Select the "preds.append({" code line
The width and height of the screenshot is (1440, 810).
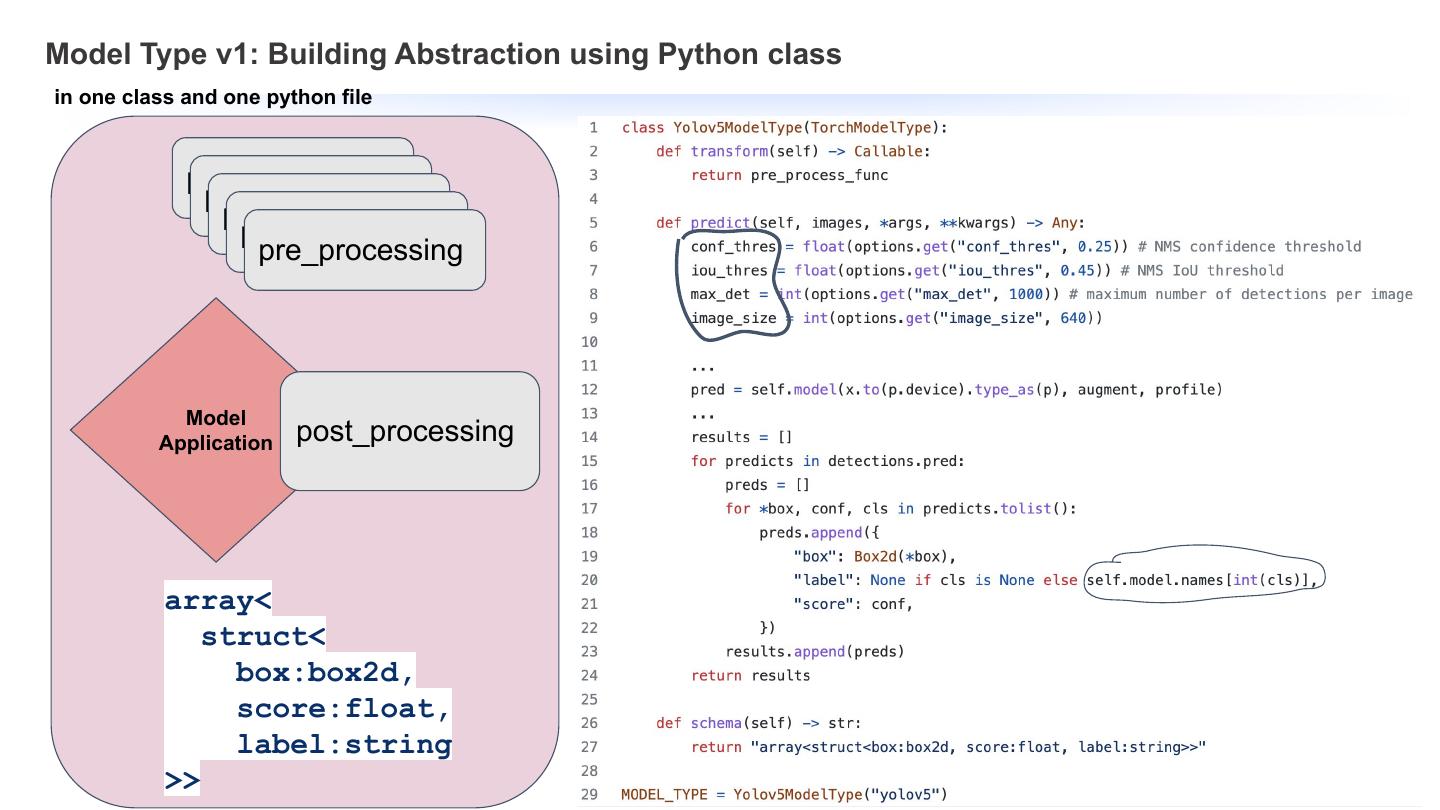coord(819,533)
